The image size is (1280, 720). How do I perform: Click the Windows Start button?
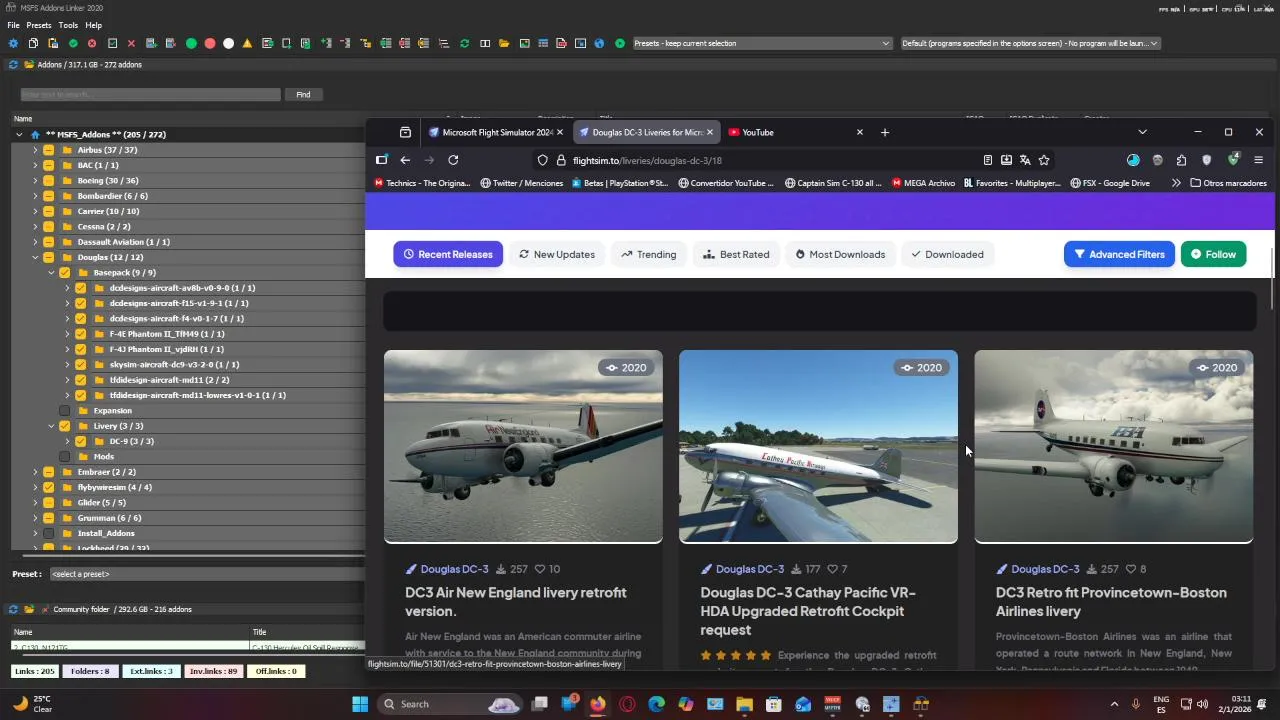(360, 704)
